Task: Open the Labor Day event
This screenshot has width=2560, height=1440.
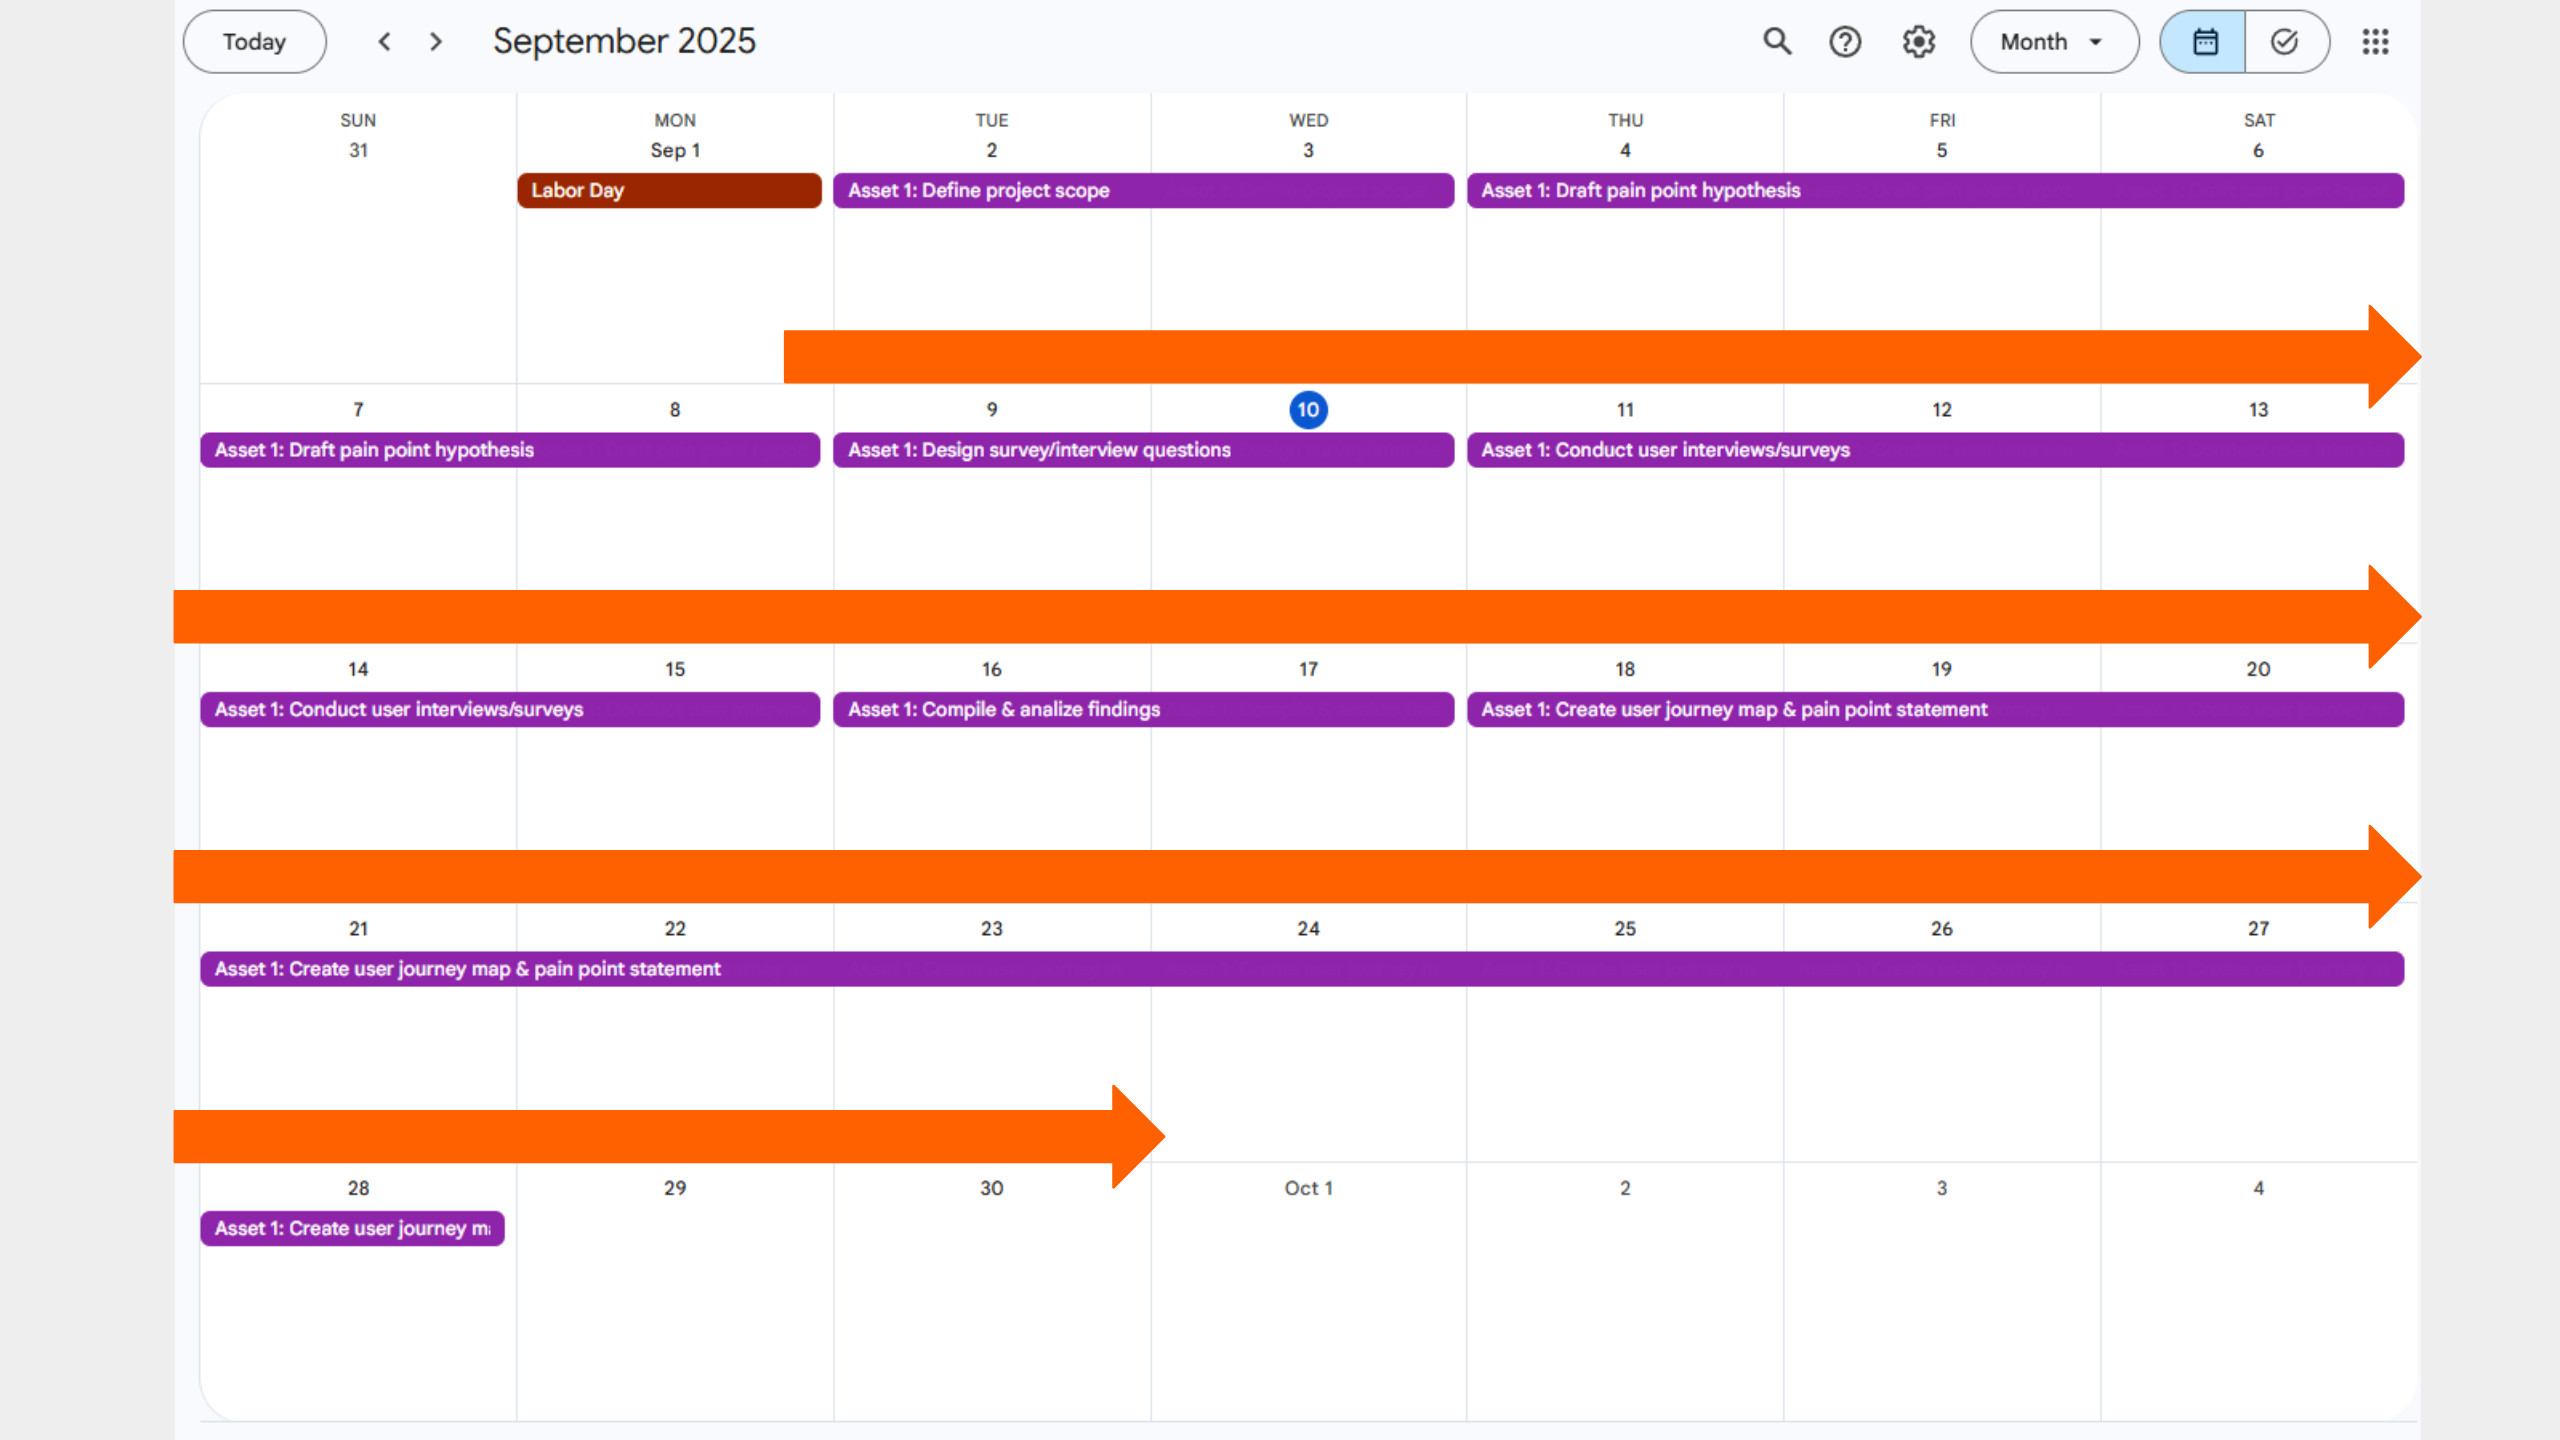Action: point(668,190)
